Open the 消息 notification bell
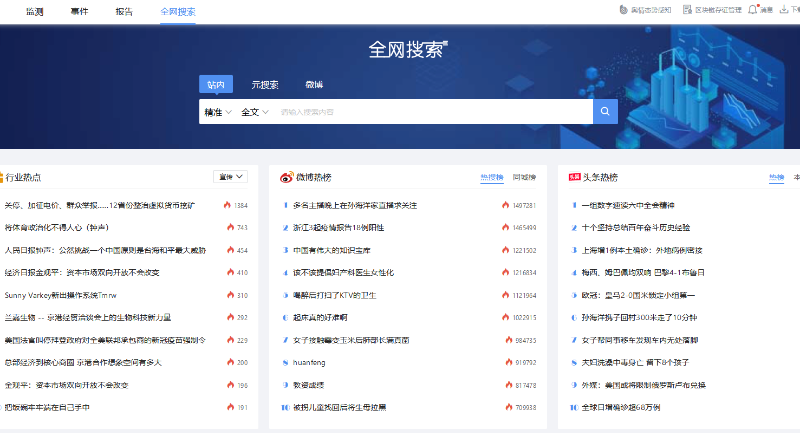The height and width of the screenshot is (433, 800). pyautogui.click(x=753, y=10)
